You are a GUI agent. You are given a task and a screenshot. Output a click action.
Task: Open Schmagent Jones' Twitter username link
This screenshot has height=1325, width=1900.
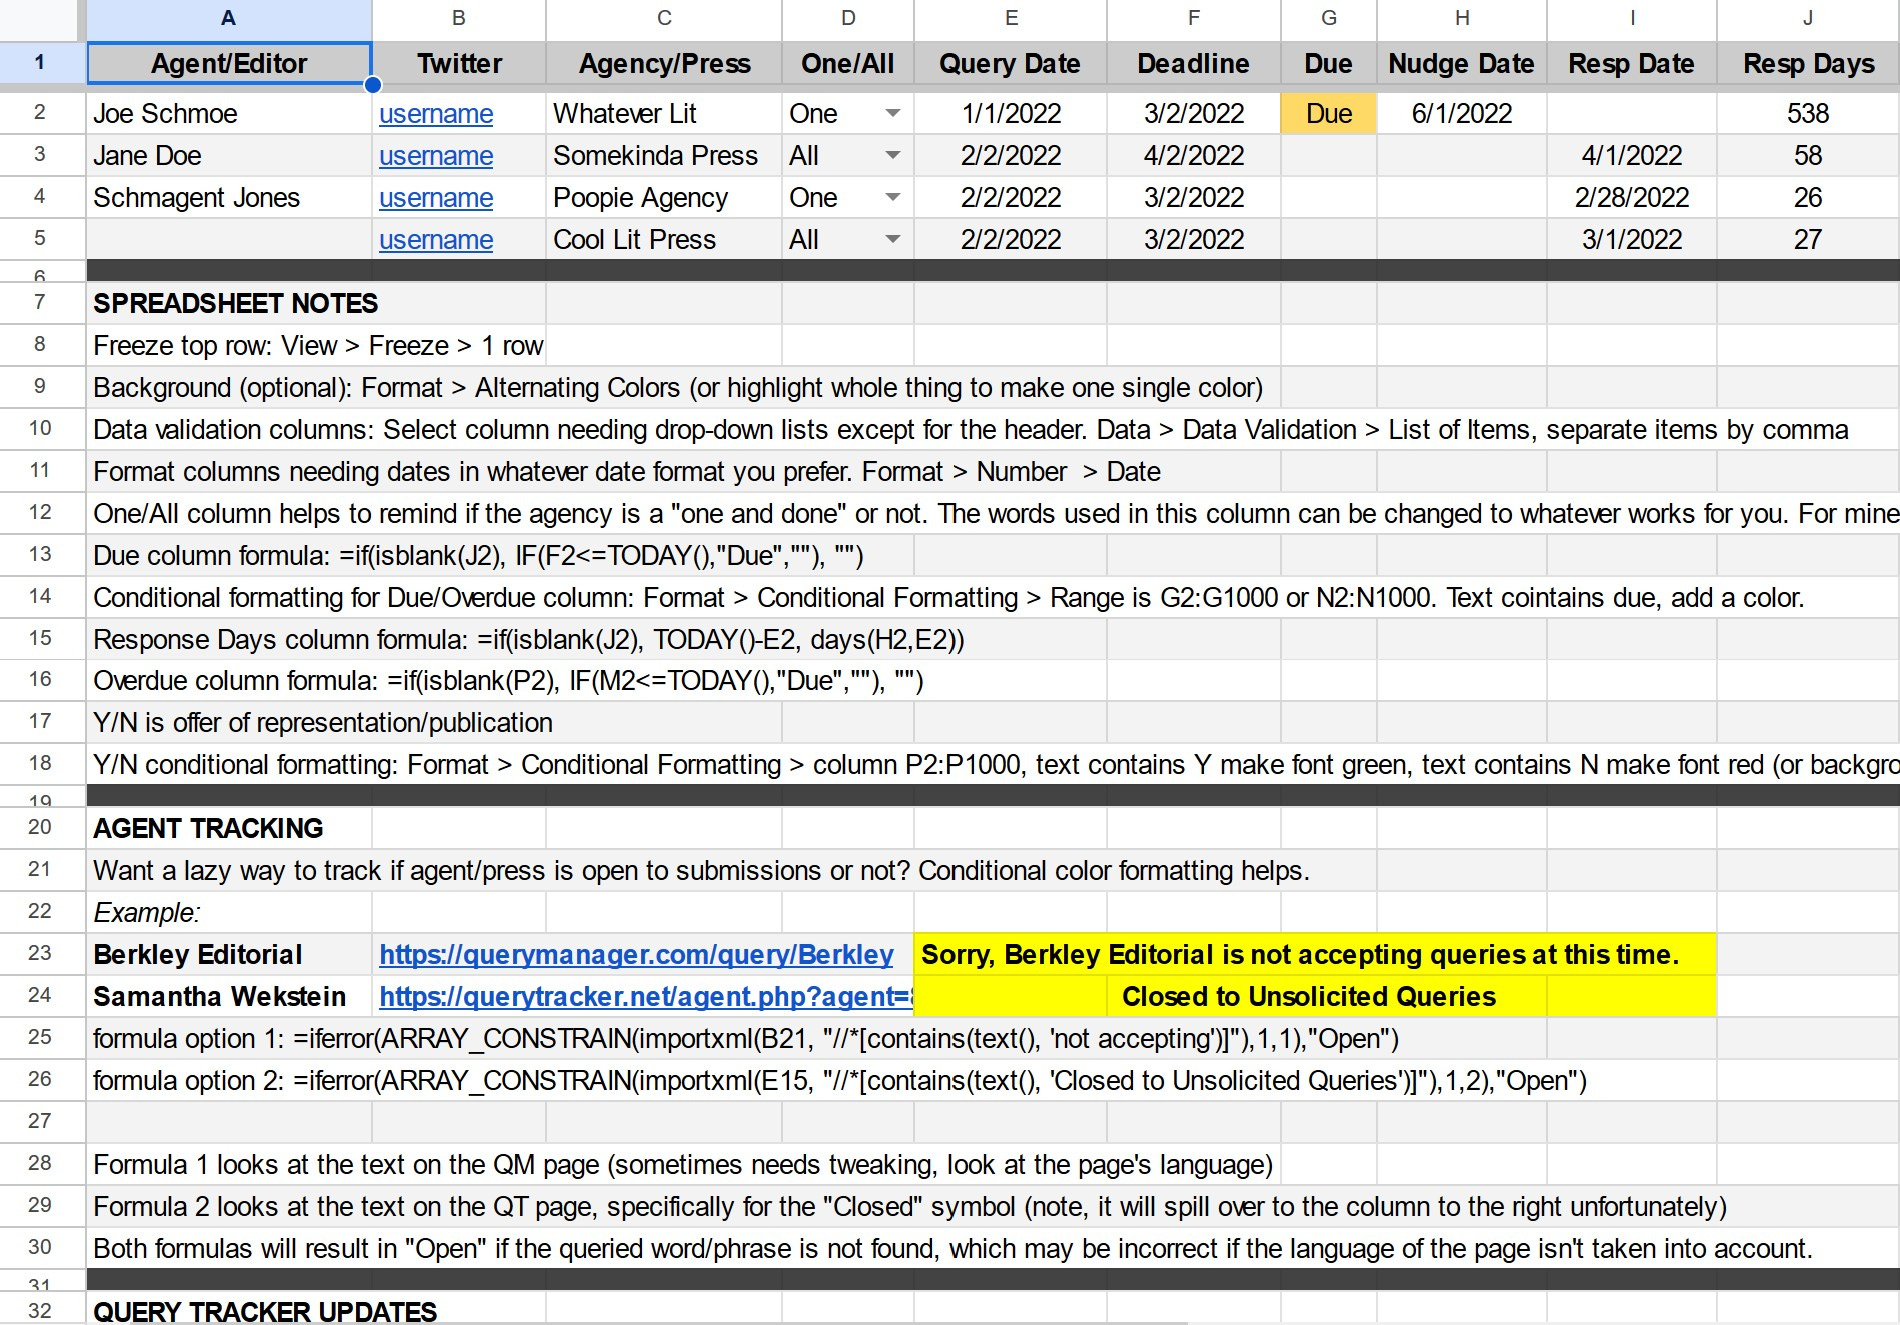tap(436, 198)
